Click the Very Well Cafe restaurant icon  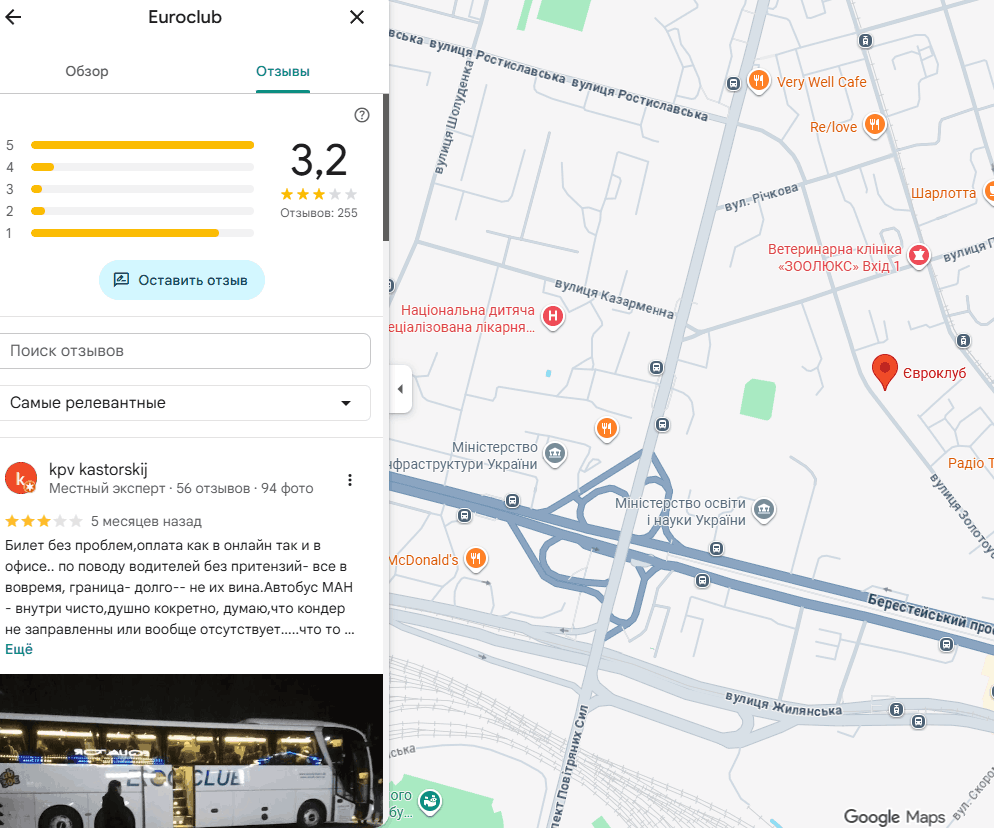[759, 81]
